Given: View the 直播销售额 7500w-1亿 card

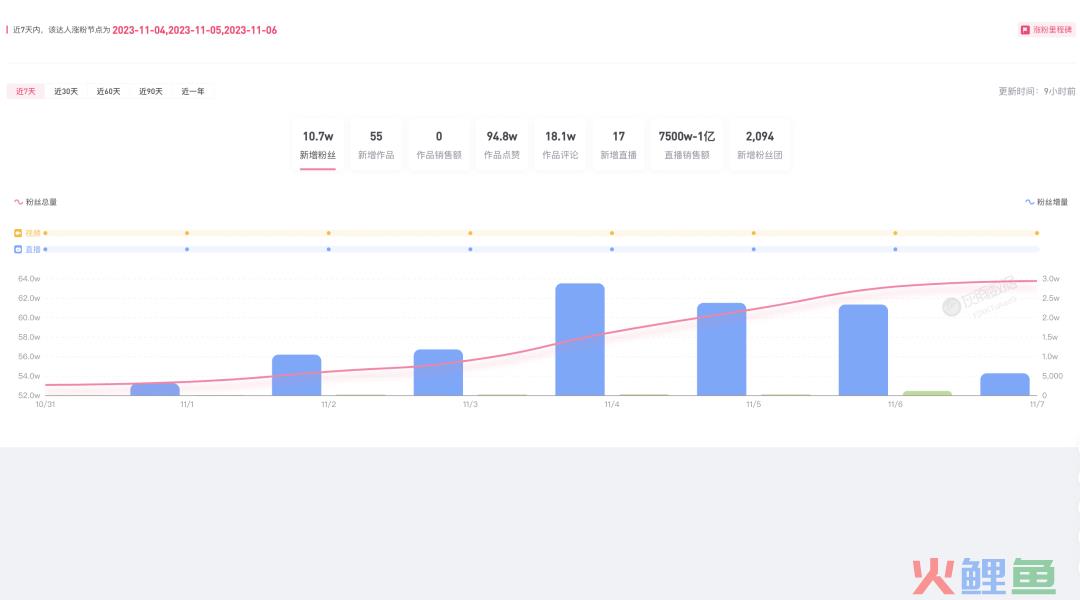Looking at the screenshot, I should (687, 145).
